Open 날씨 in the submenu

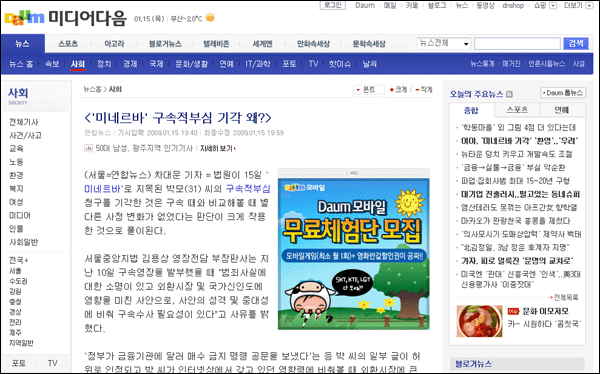click(x=370, y=64)
